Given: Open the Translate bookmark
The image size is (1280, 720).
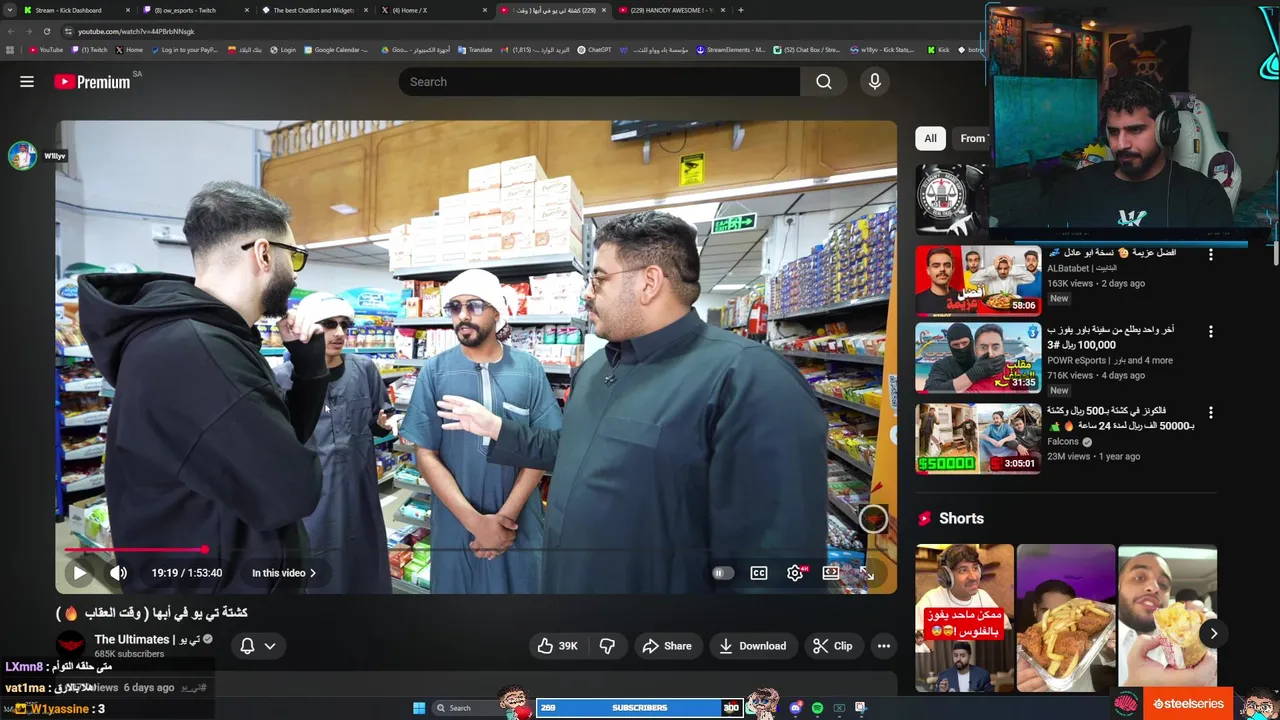Looking at the screenshot, I should [x=475, y=50].
